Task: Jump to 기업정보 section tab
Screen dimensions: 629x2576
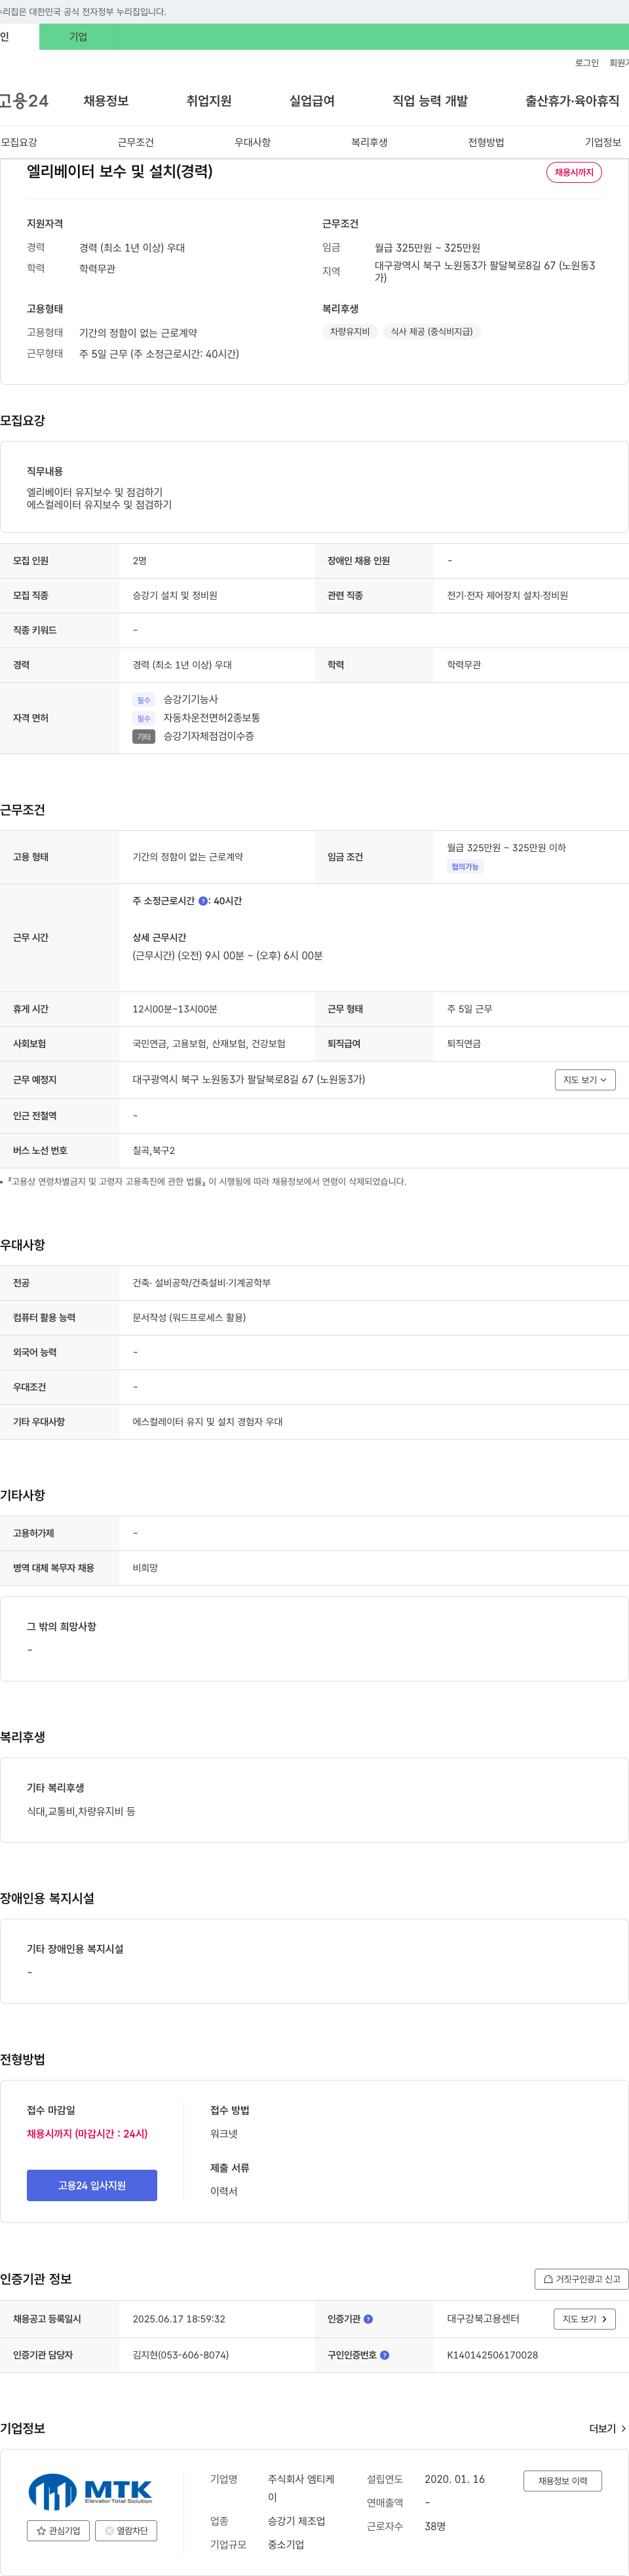Action: 603,142
